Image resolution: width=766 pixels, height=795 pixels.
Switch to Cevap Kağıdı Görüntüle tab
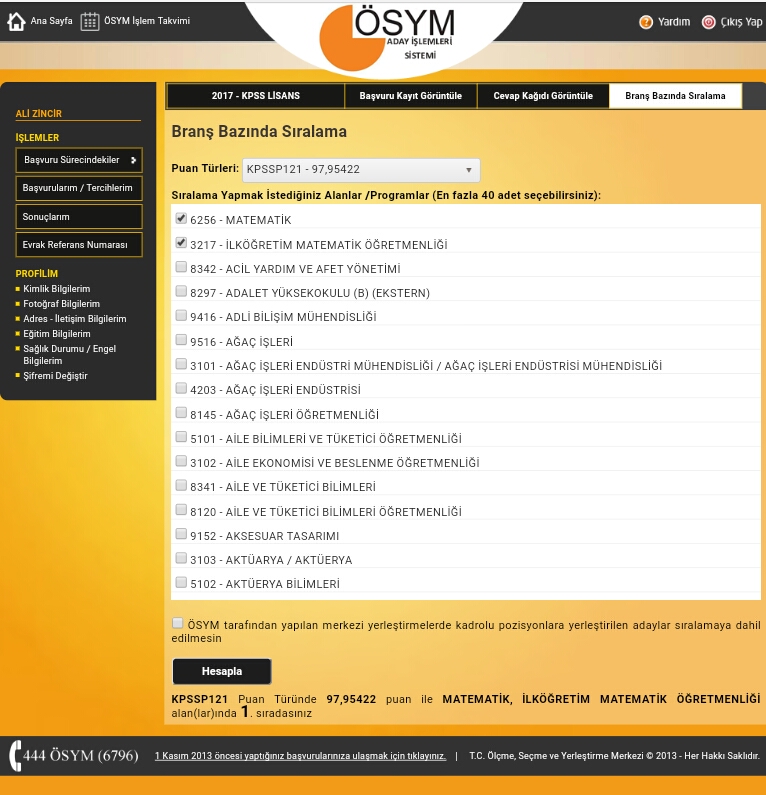543,96
